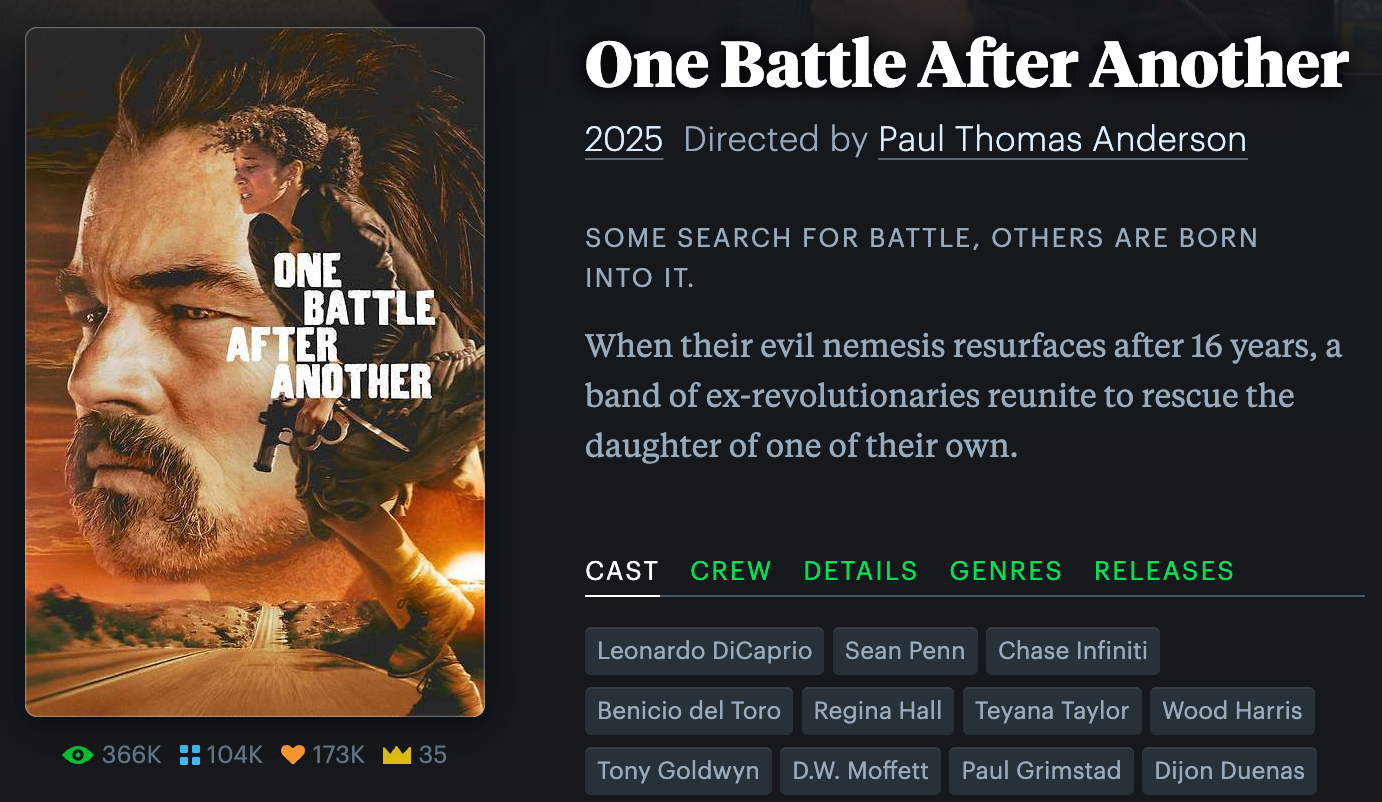The image size is (1382, 802).
Task: Open the 2025 release year link
Action: (624, 139)
